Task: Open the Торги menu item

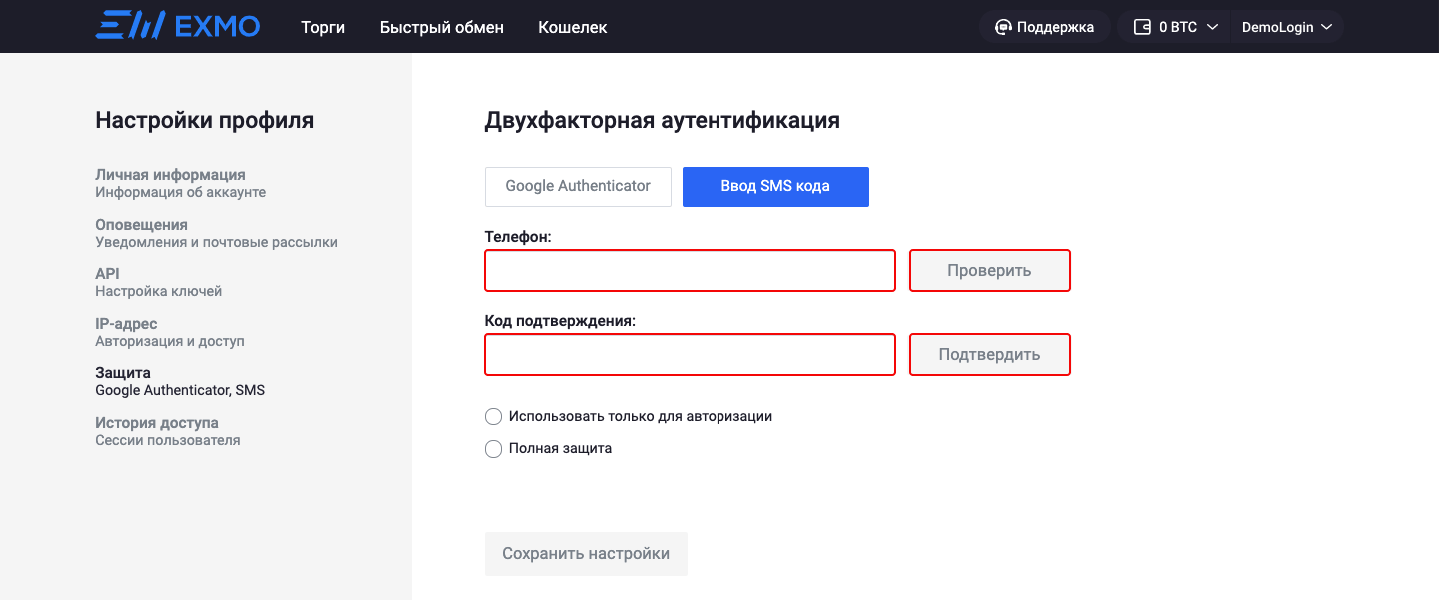Action: tap(323, 27)
